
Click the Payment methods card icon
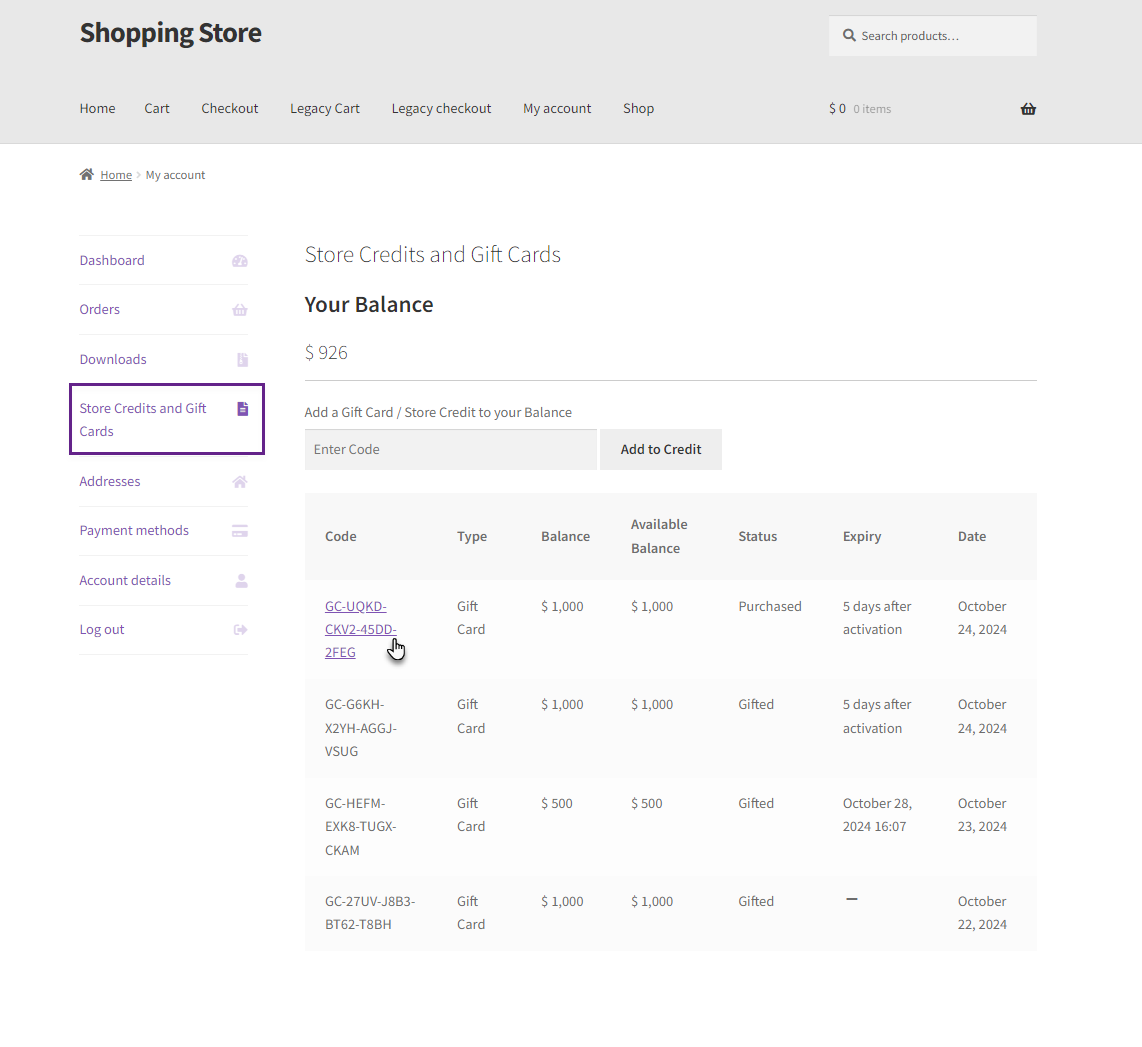[x=240, y=531]
